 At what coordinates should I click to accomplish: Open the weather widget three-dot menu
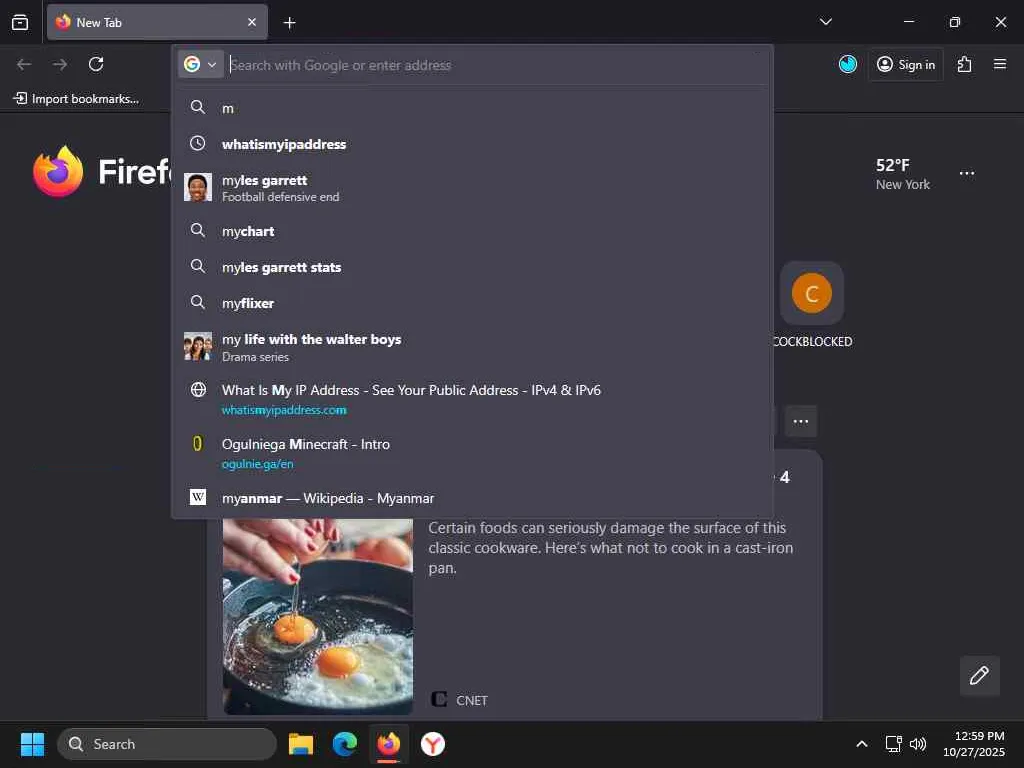967,173
